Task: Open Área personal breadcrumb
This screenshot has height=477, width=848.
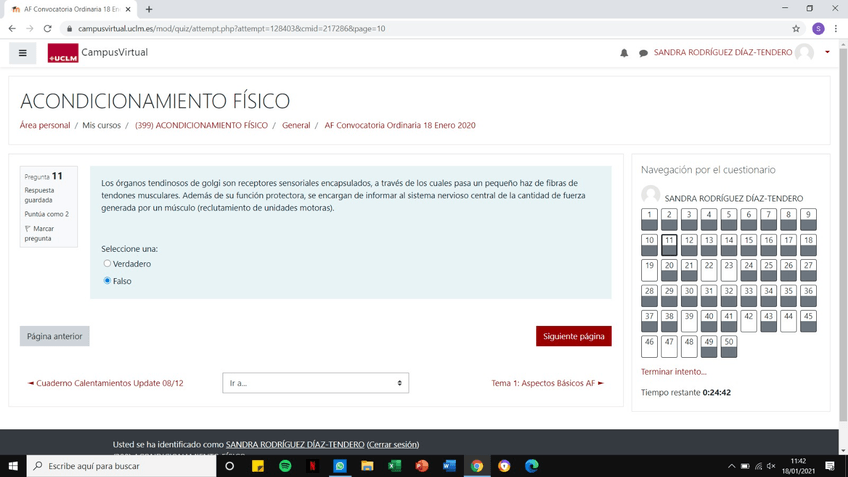Action: tap(45, 125)
